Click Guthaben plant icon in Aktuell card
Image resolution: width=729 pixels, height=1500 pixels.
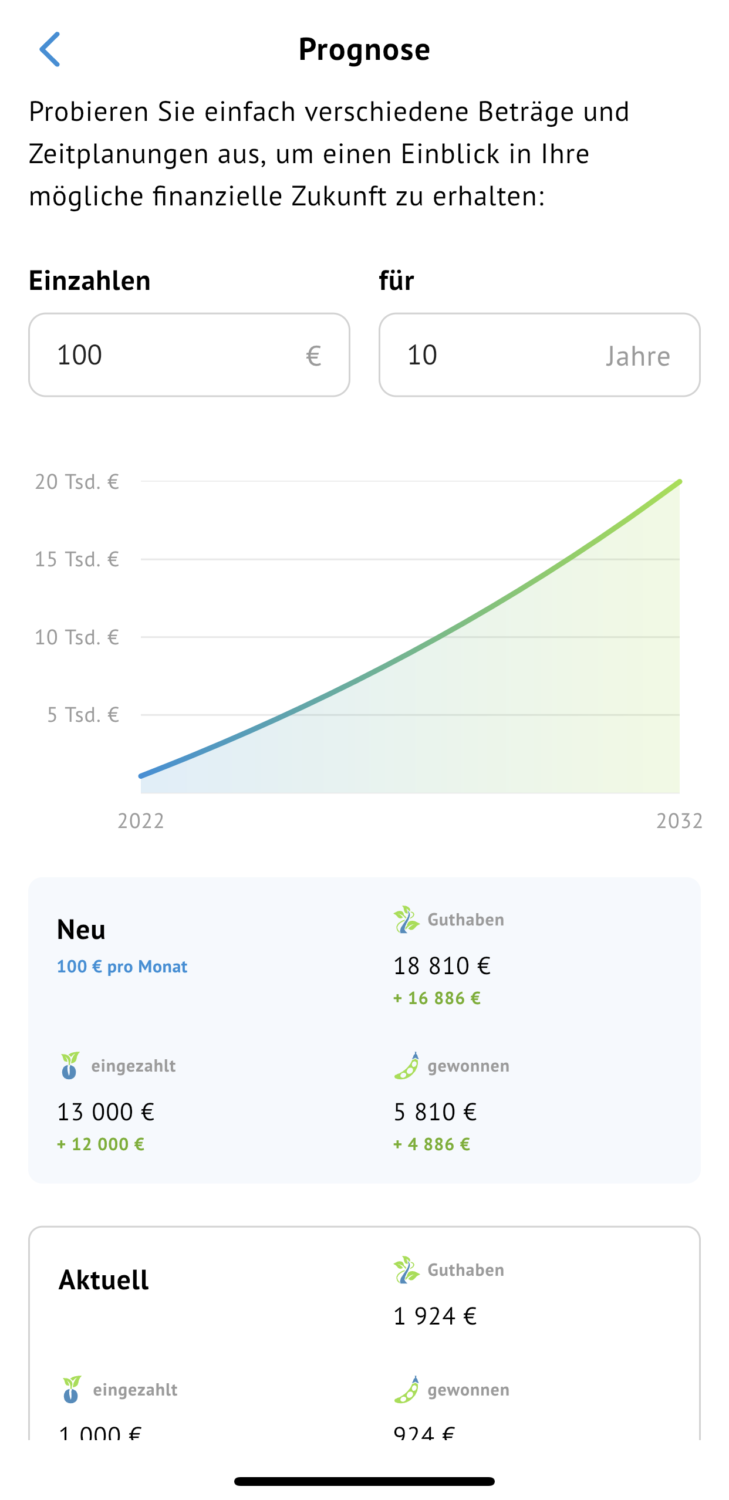(406, 1270)
